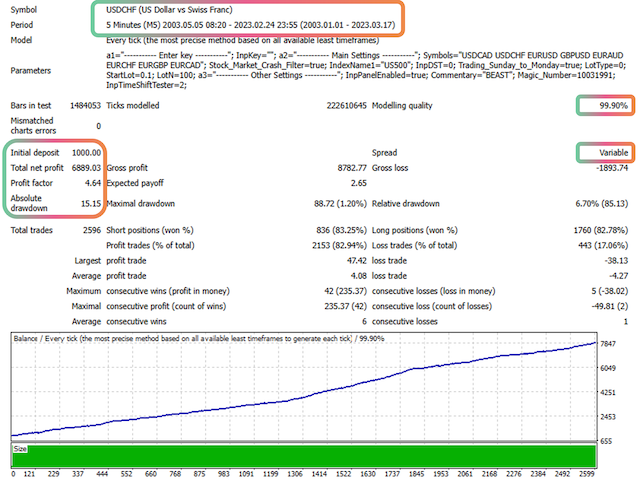Viewport: 640px width, 480px height.
Task: Select the Absolute drawdown 15.15 value
Action: (x=91, y=203)
